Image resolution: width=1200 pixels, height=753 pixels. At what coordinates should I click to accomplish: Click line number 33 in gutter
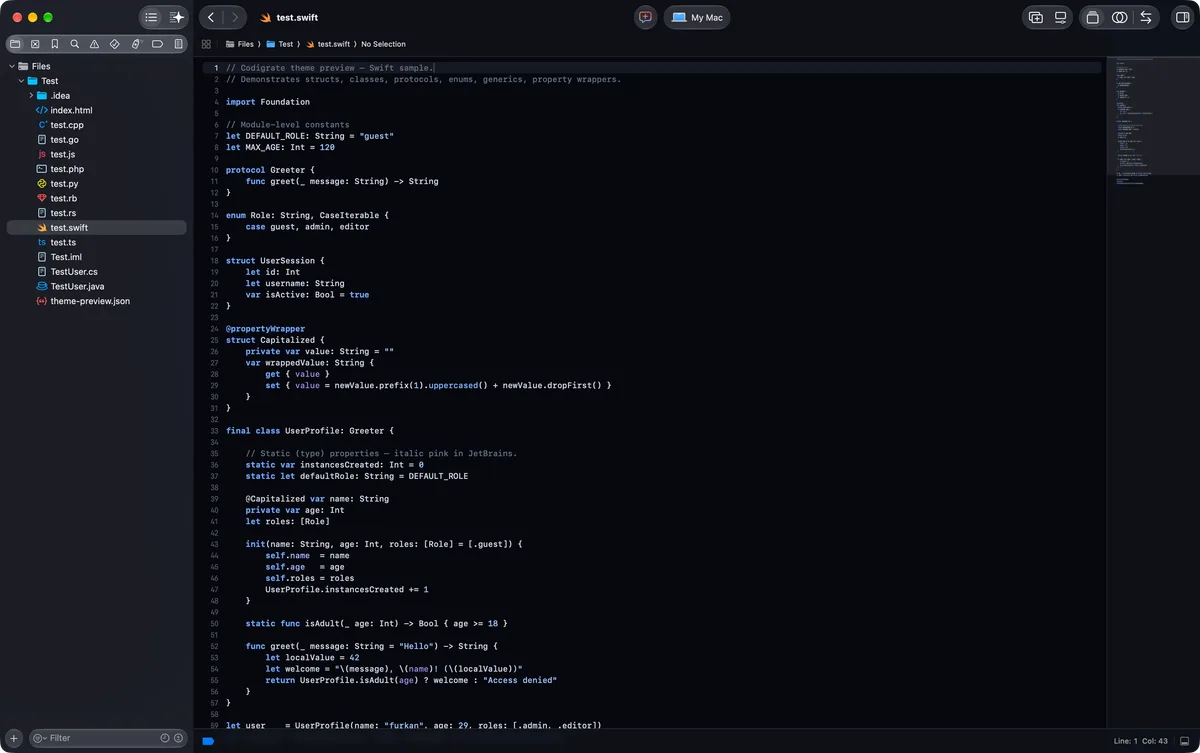pyautogui.click(x=214, y=431)
